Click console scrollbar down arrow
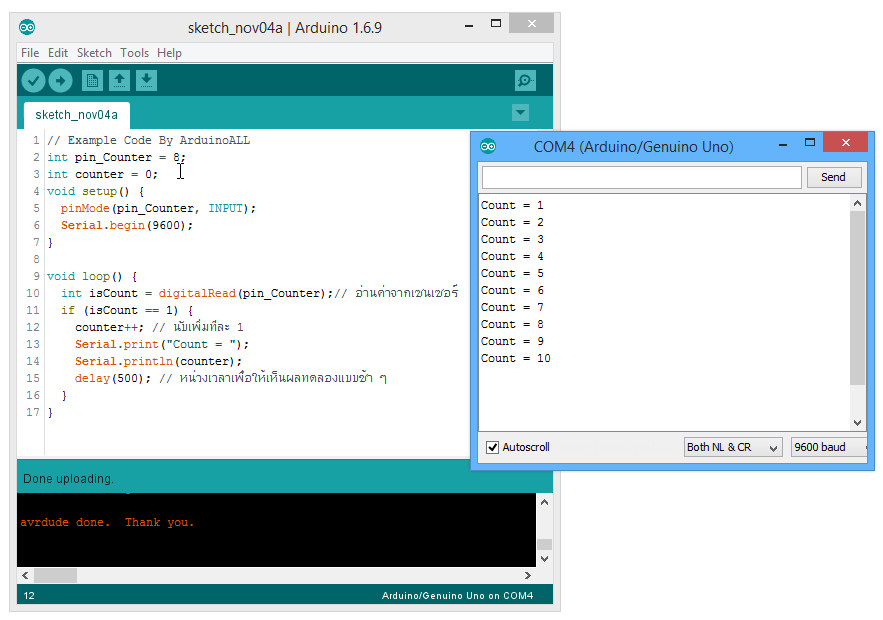Viewport: 883px width, 620px height. click(544, 559)
